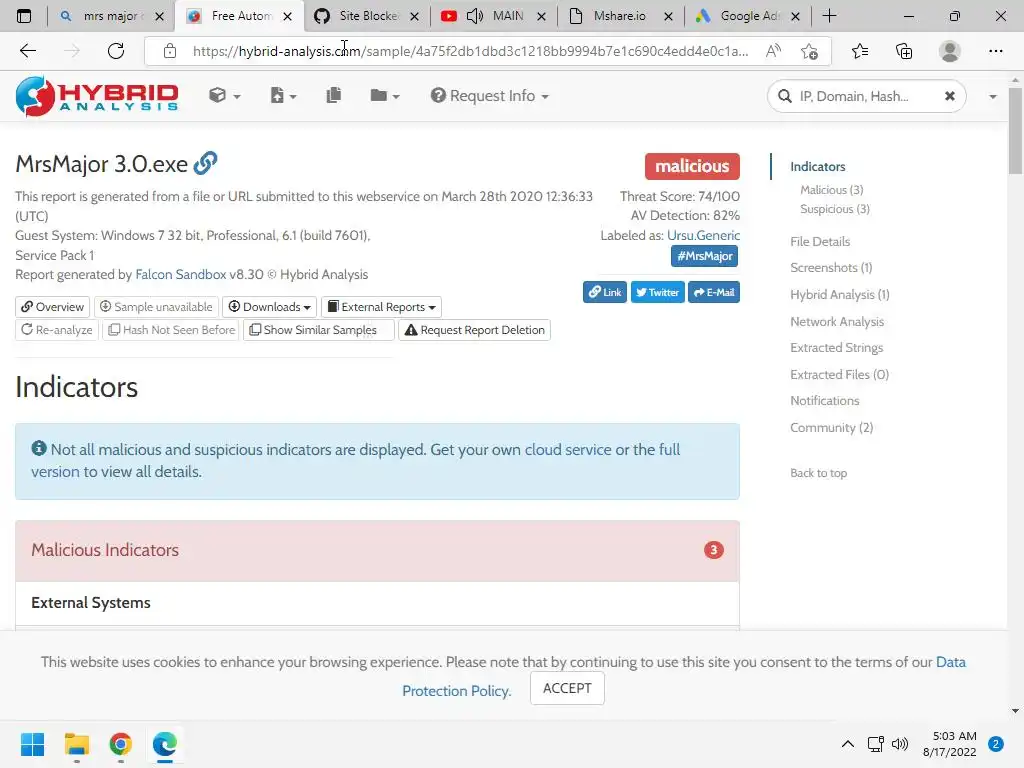1024x768 pixels.
Task: Jump to Indicators in sidebar navigation
Action: pyautogui.click(x=818, y=167)
